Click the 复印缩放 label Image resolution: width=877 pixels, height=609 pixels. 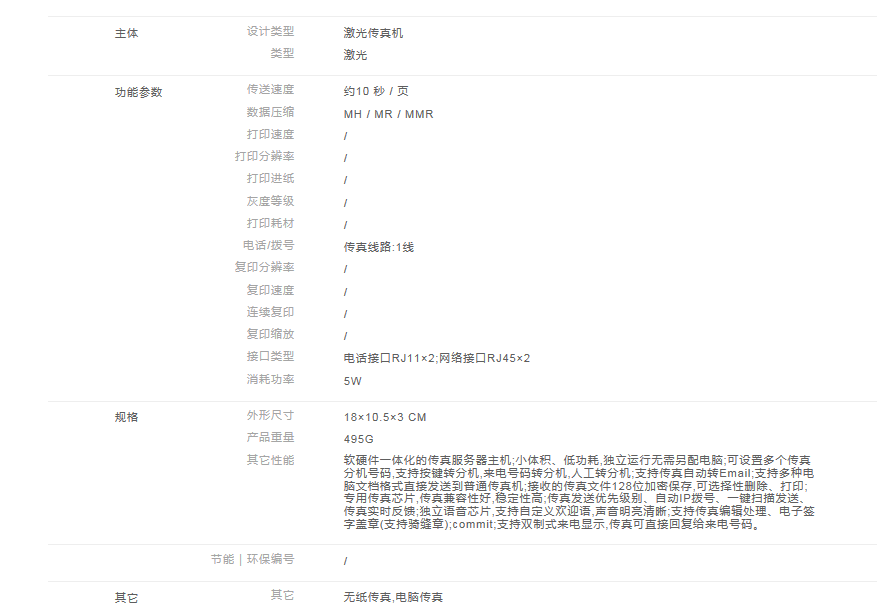tap(270, 334)
